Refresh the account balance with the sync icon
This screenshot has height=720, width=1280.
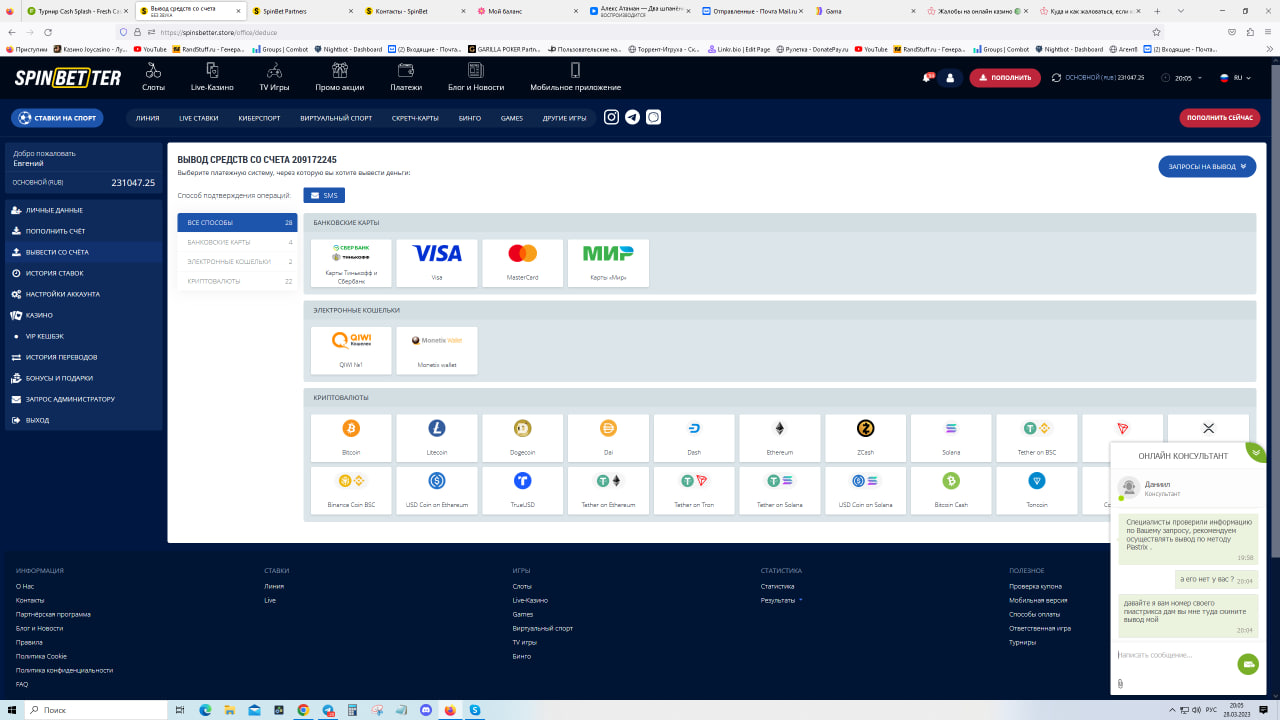coord(1057,78)
